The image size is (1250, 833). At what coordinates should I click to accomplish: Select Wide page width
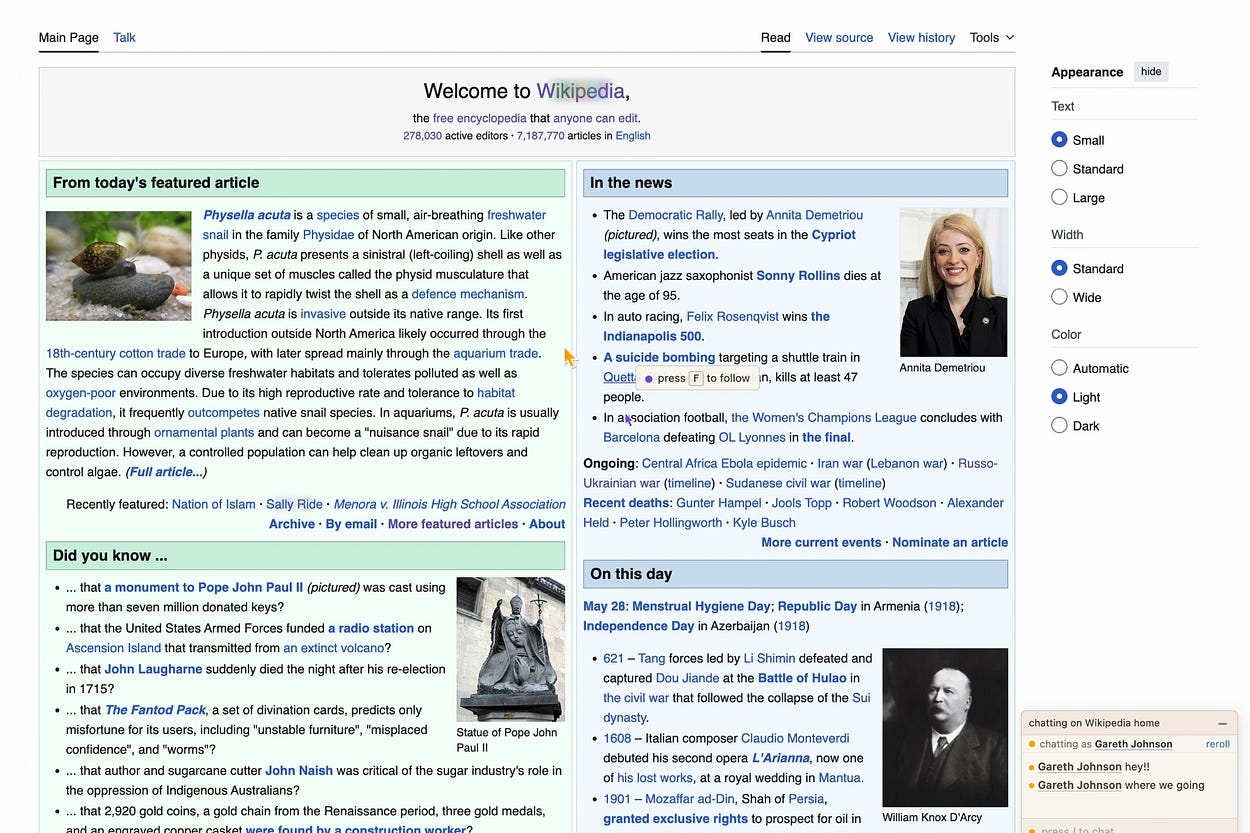pyautogui.click(x=1059, y=297)
